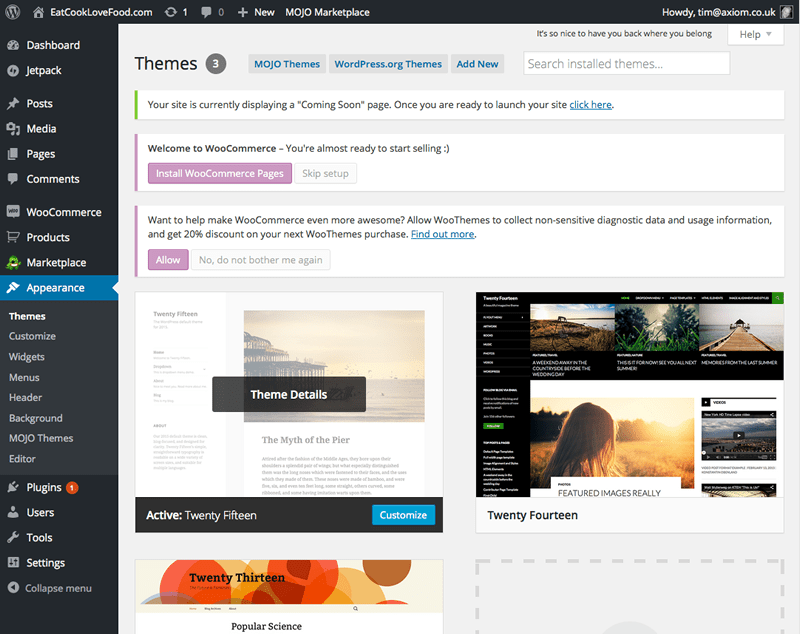Image resolution: width=800 pixels, height=634 pixels.
Task: Open Marketplace via its plug icon
Action: 15,262
